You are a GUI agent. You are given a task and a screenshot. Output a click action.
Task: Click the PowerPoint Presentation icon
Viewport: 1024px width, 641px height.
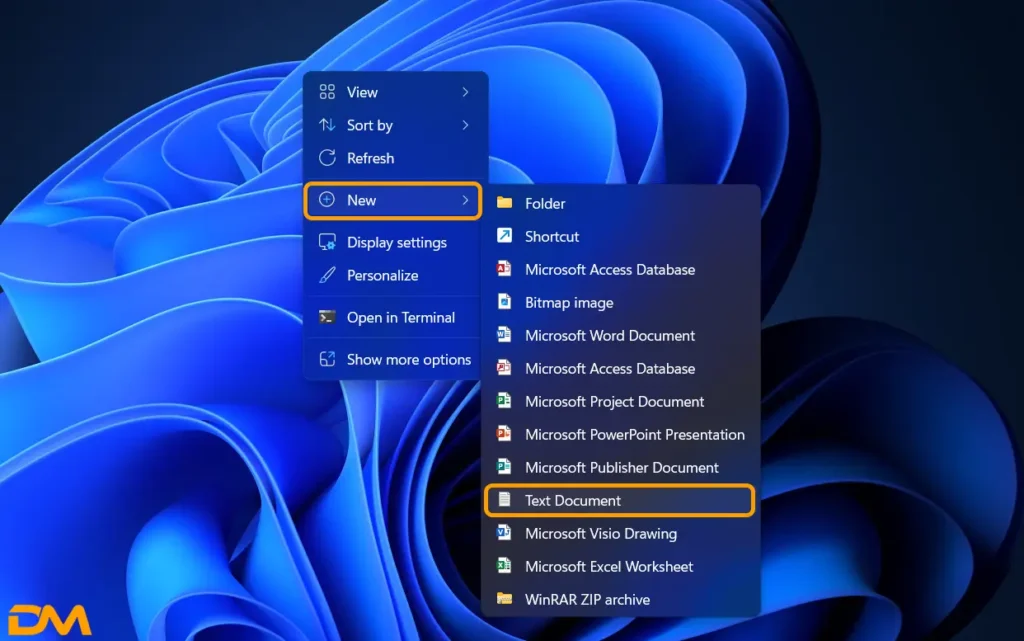[x=505, y=434]
